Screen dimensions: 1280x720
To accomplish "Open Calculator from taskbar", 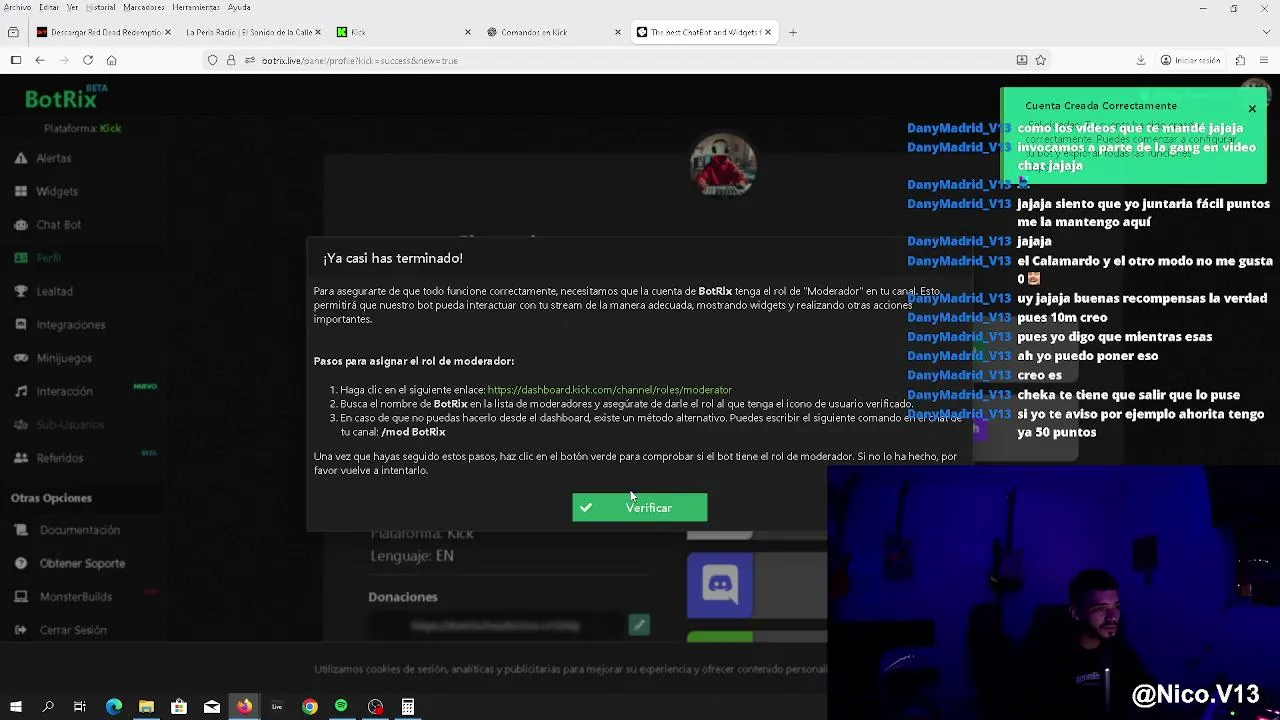I will click(x=408, y=707).
